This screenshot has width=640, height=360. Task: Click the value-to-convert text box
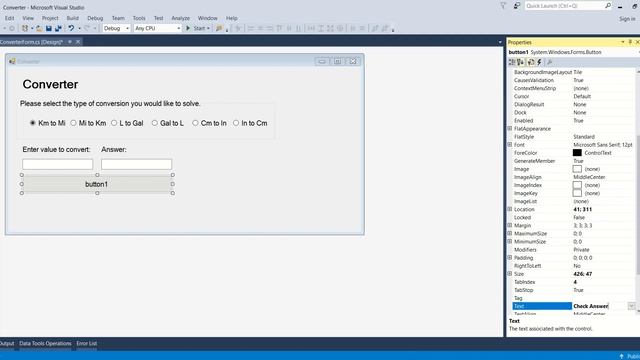(58, 164)
